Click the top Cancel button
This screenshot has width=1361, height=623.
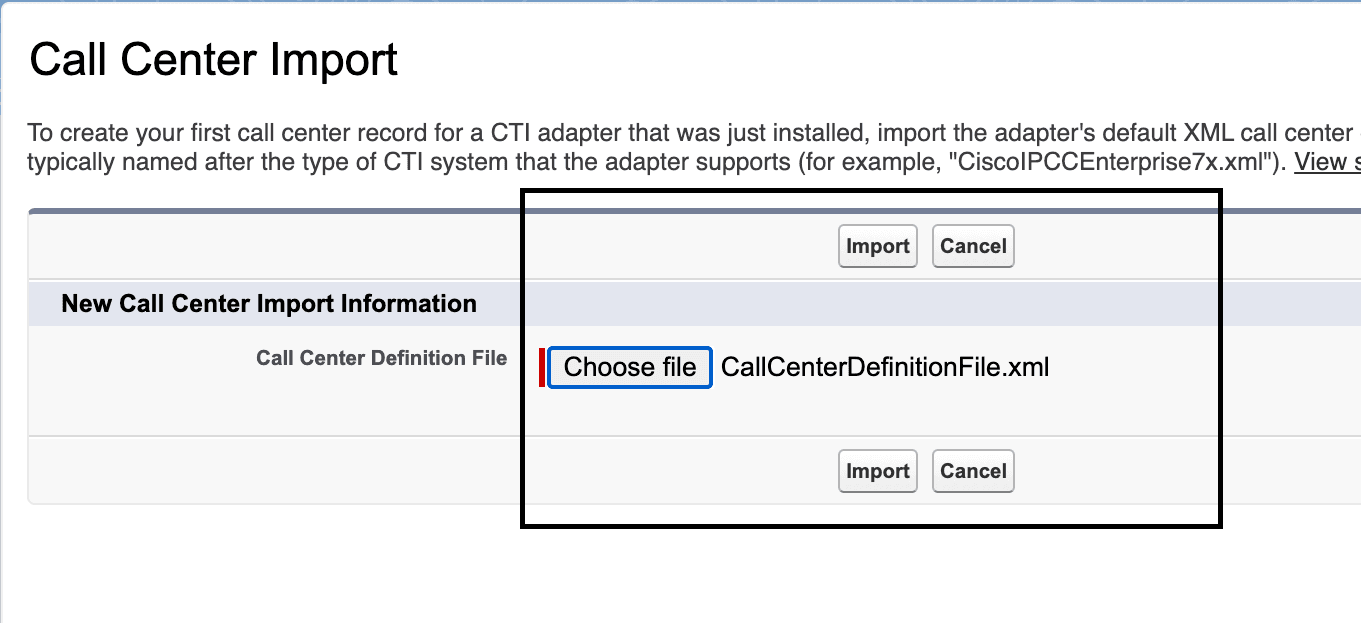click(973, 246)
